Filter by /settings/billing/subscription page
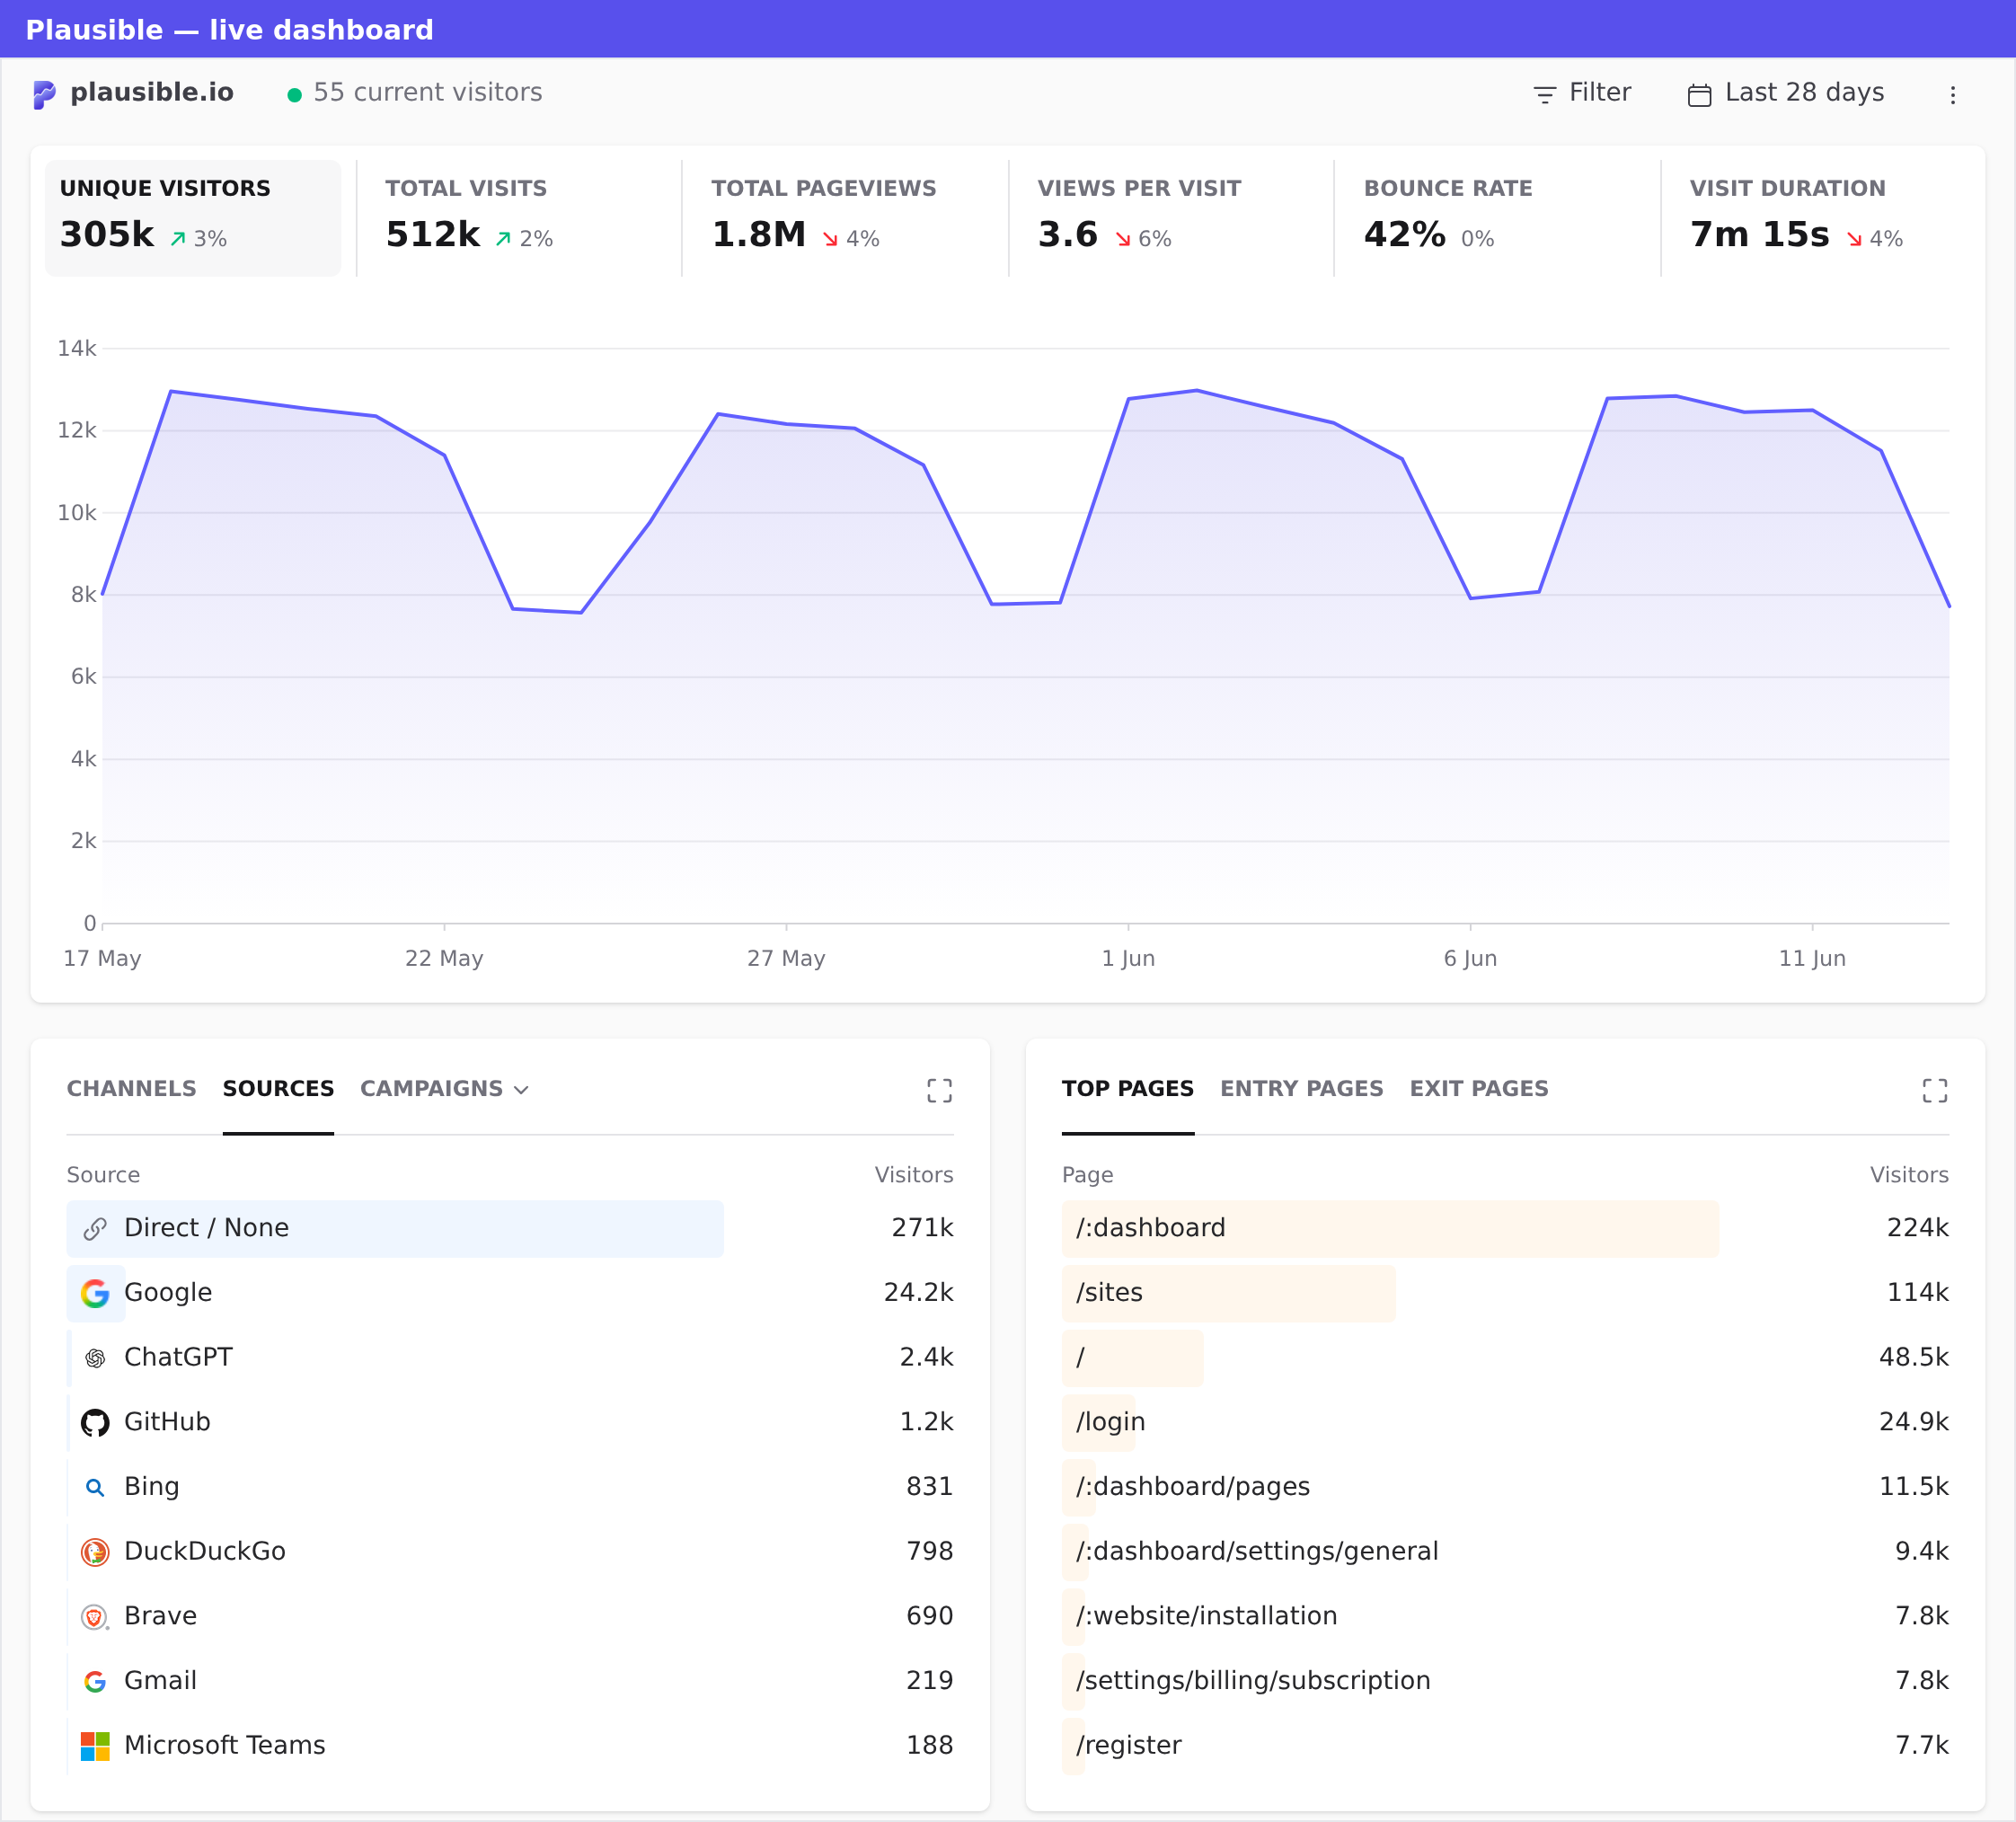 coord(1505,1681)
